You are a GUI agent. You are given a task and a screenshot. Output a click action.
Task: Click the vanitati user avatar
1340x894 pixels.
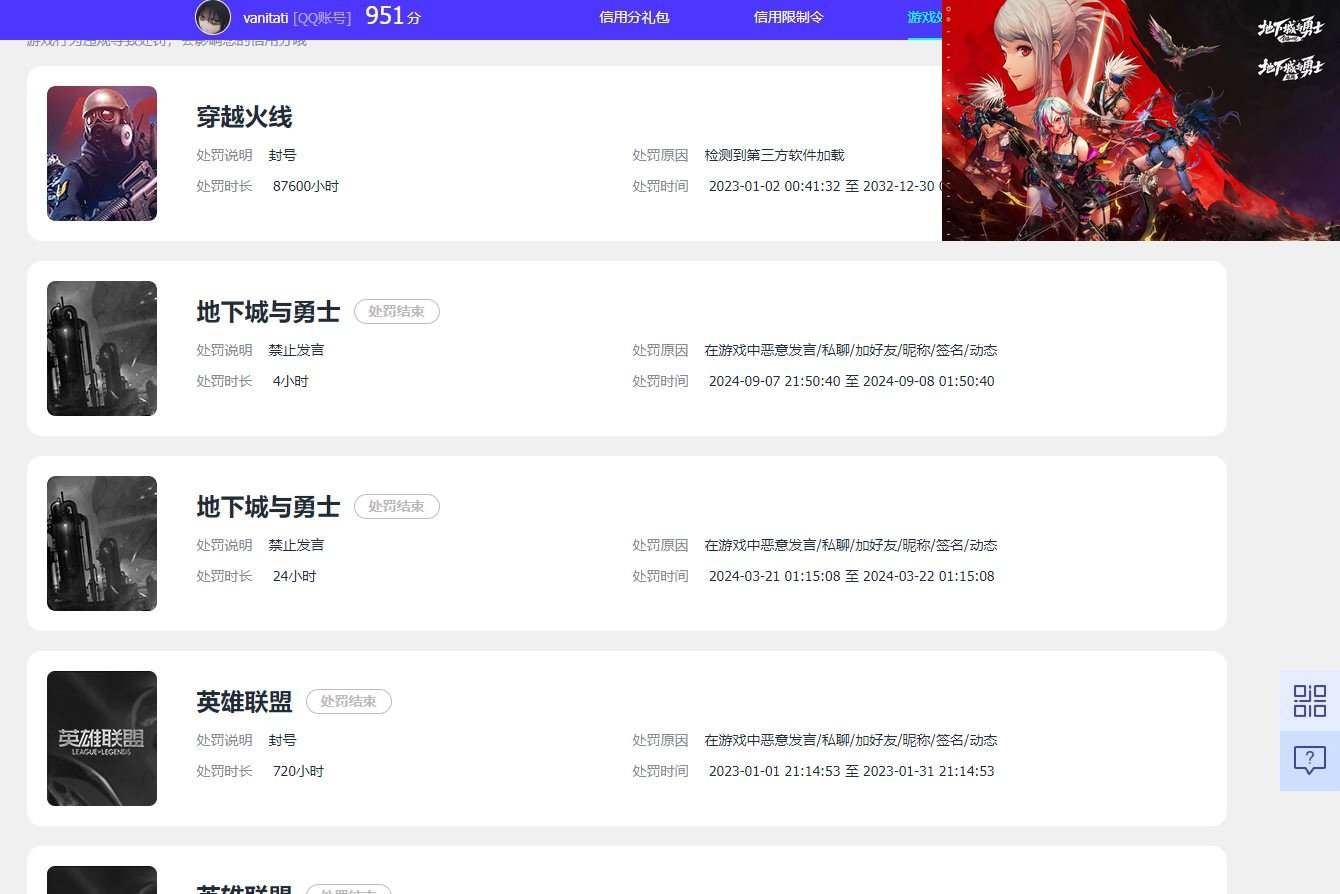(x=213, y=17)
